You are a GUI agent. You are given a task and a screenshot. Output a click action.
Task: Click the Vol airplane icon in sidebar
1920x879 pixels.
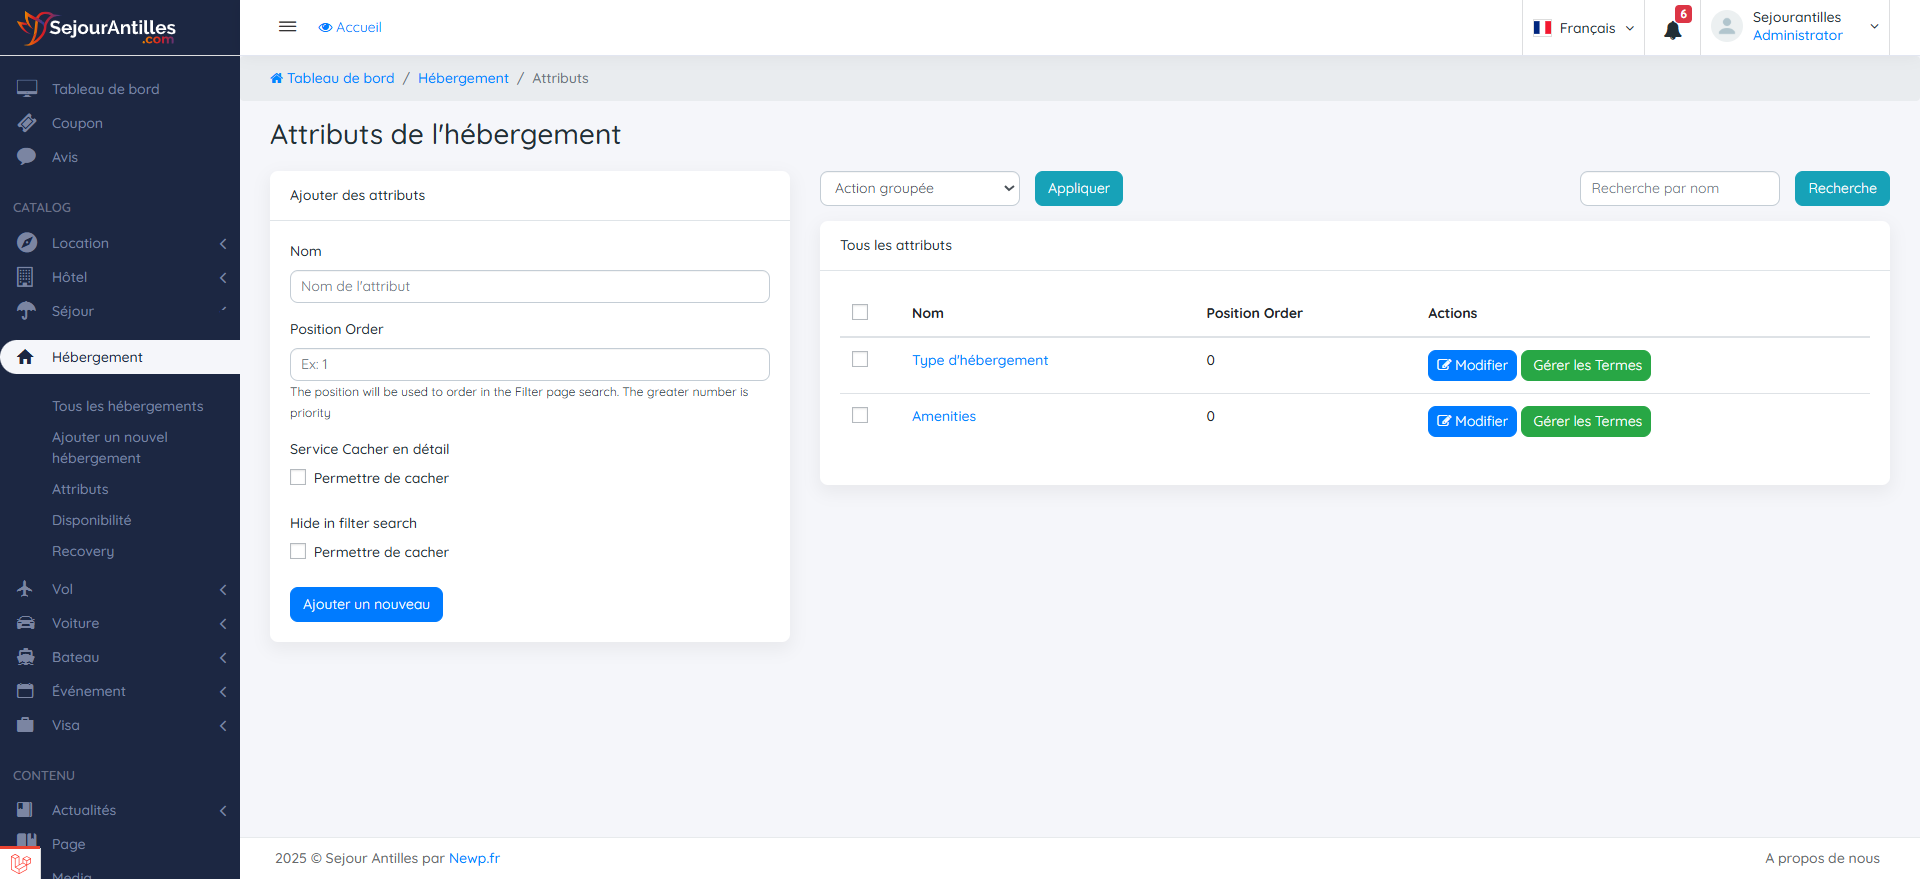(x=26, y=589)
